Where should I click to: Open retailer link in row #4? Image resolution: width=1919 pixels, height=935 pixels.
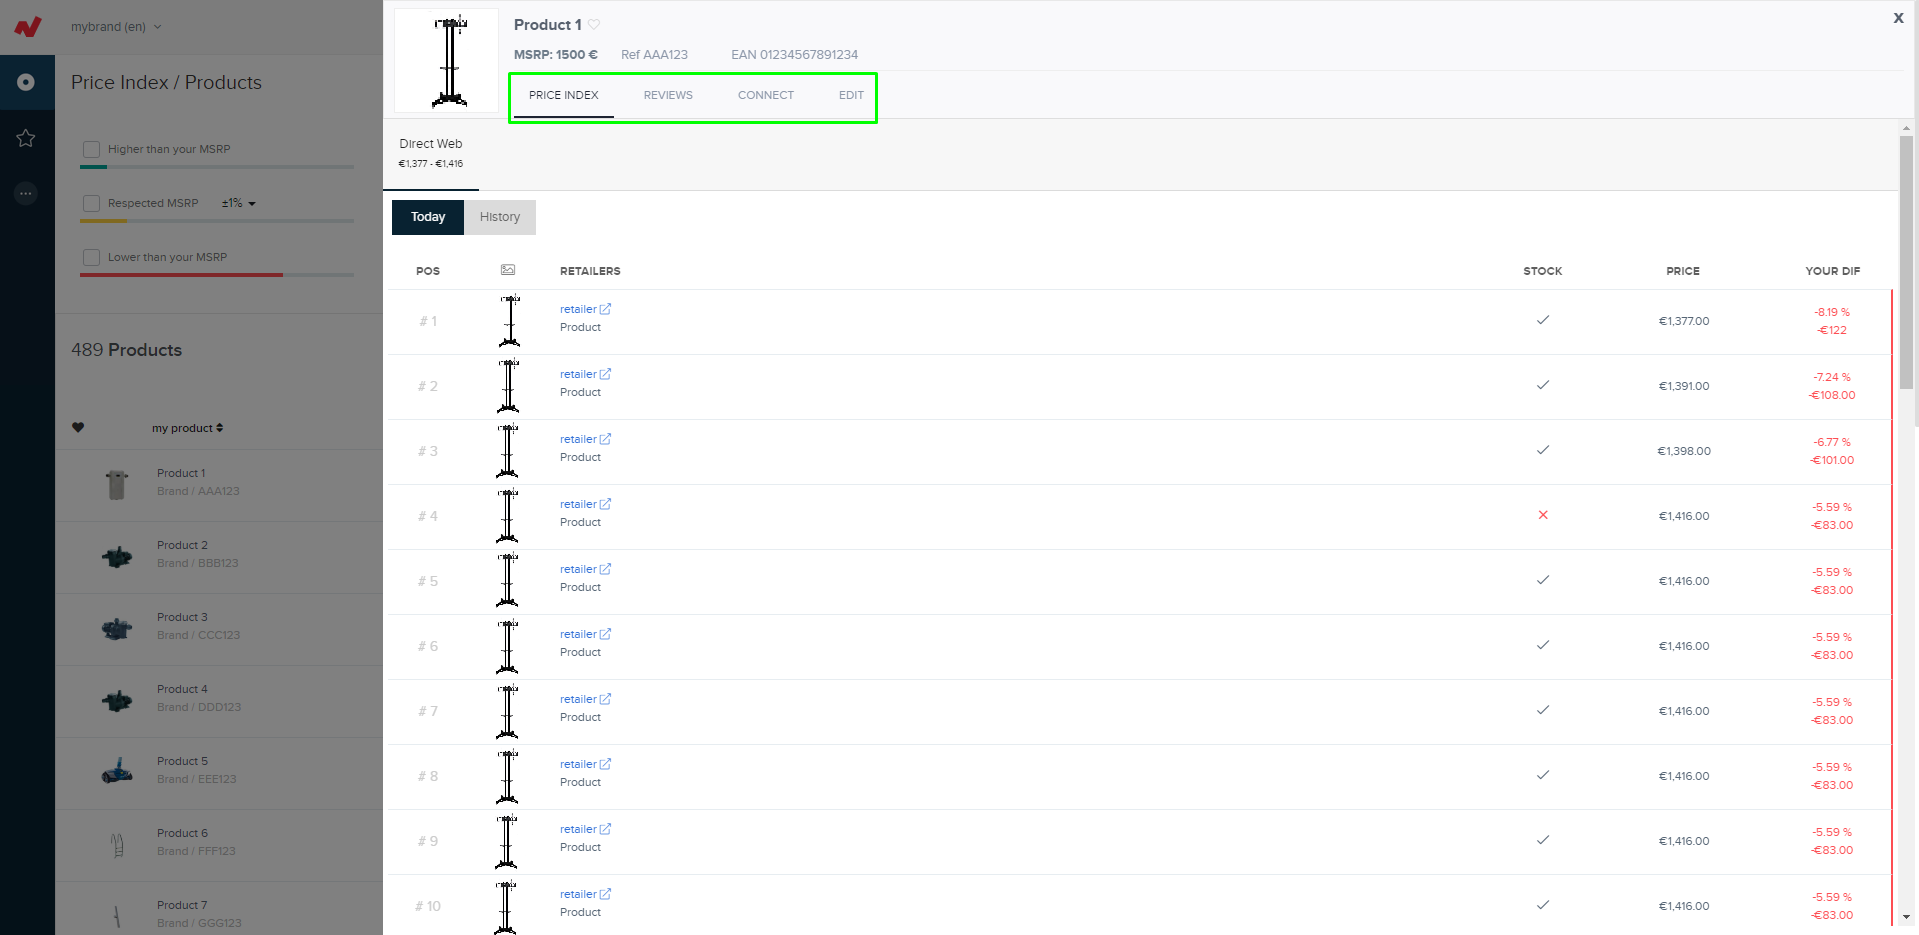tap(578, 504)
